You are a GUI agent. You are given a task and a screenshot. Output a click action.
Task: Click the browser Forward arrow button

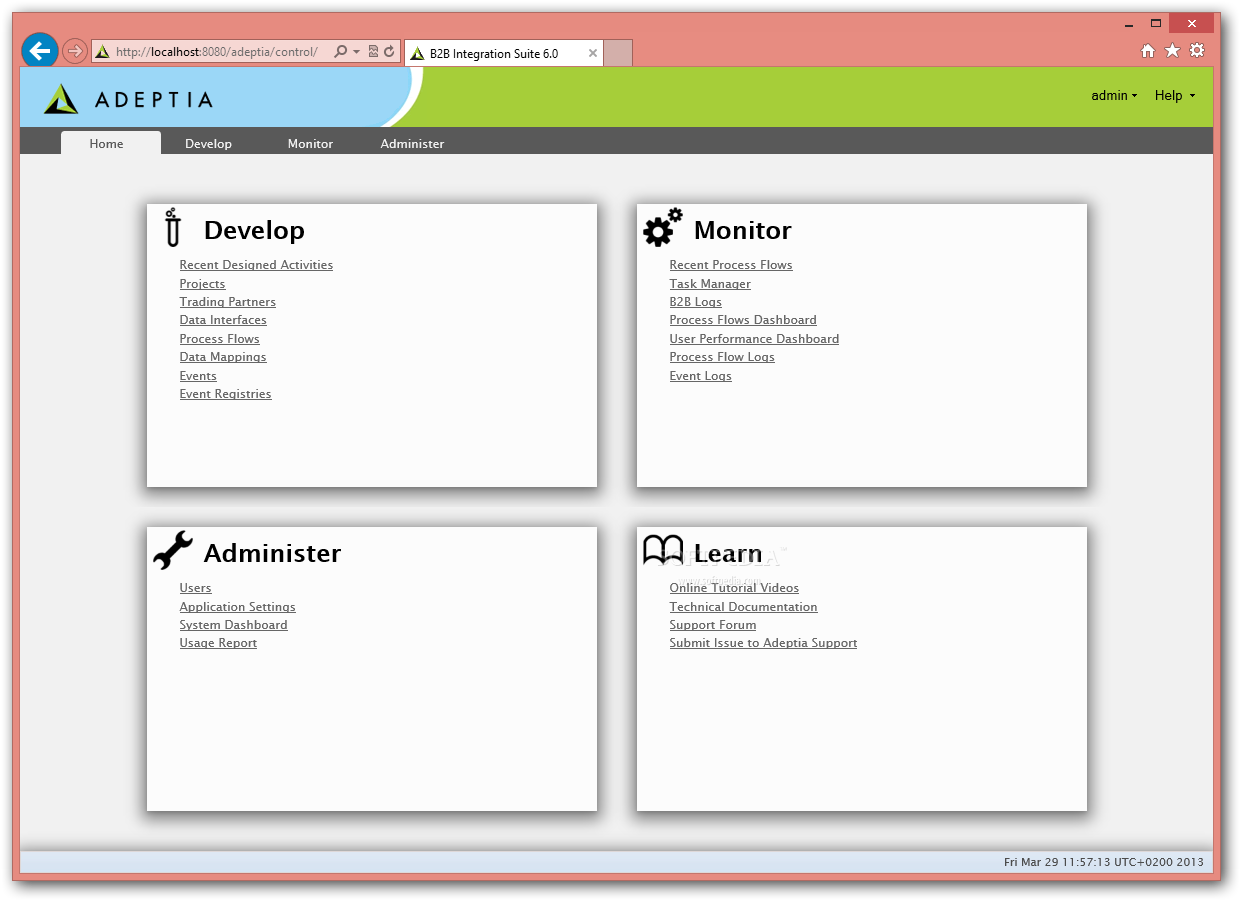(75, 51)
